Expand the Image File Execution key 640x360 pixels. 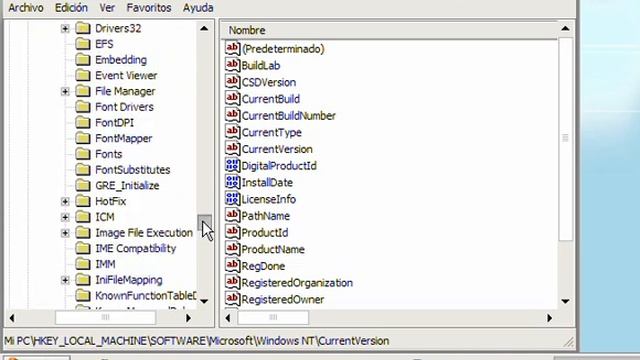click(x=65, y=233)
